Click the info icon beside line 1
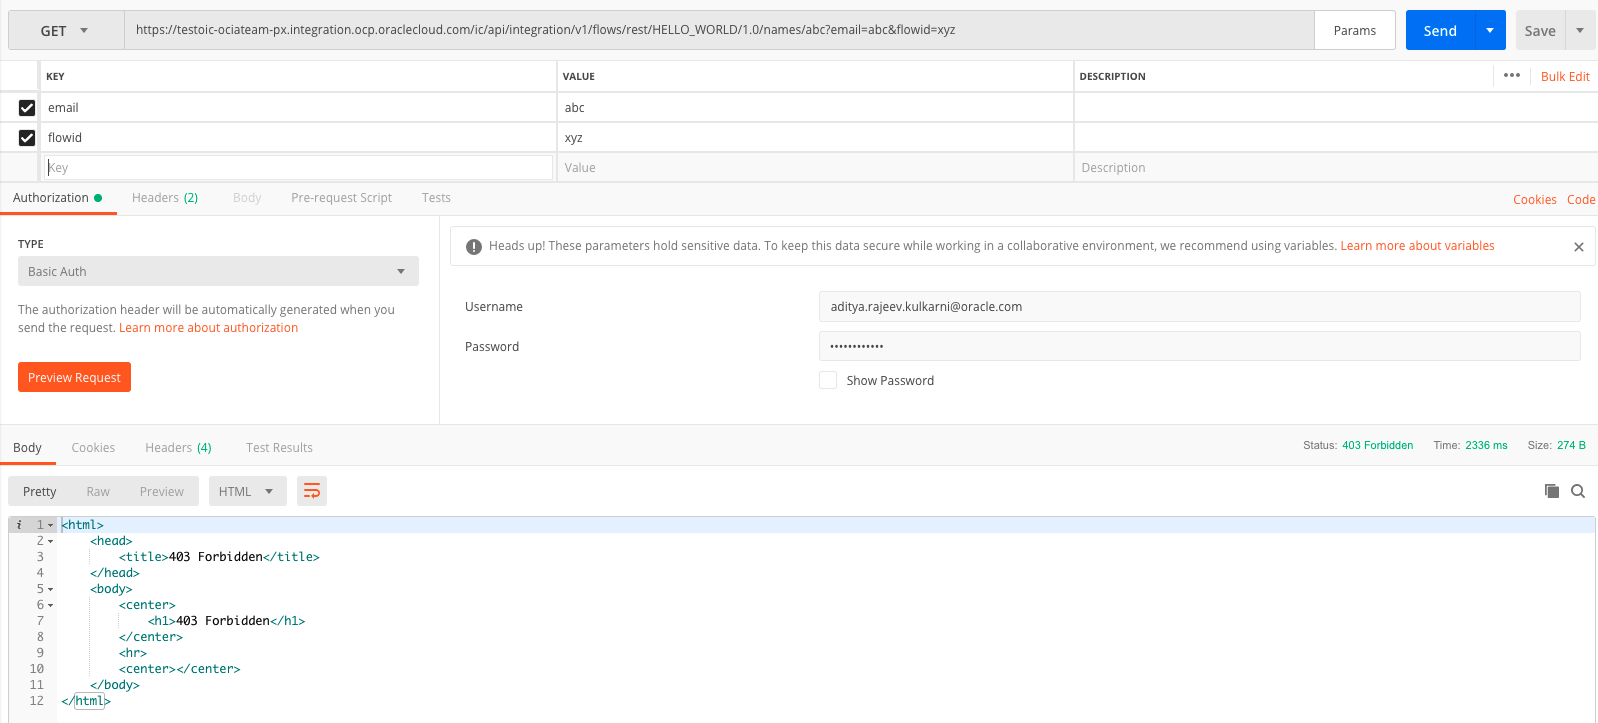 (x=18, y=525)
